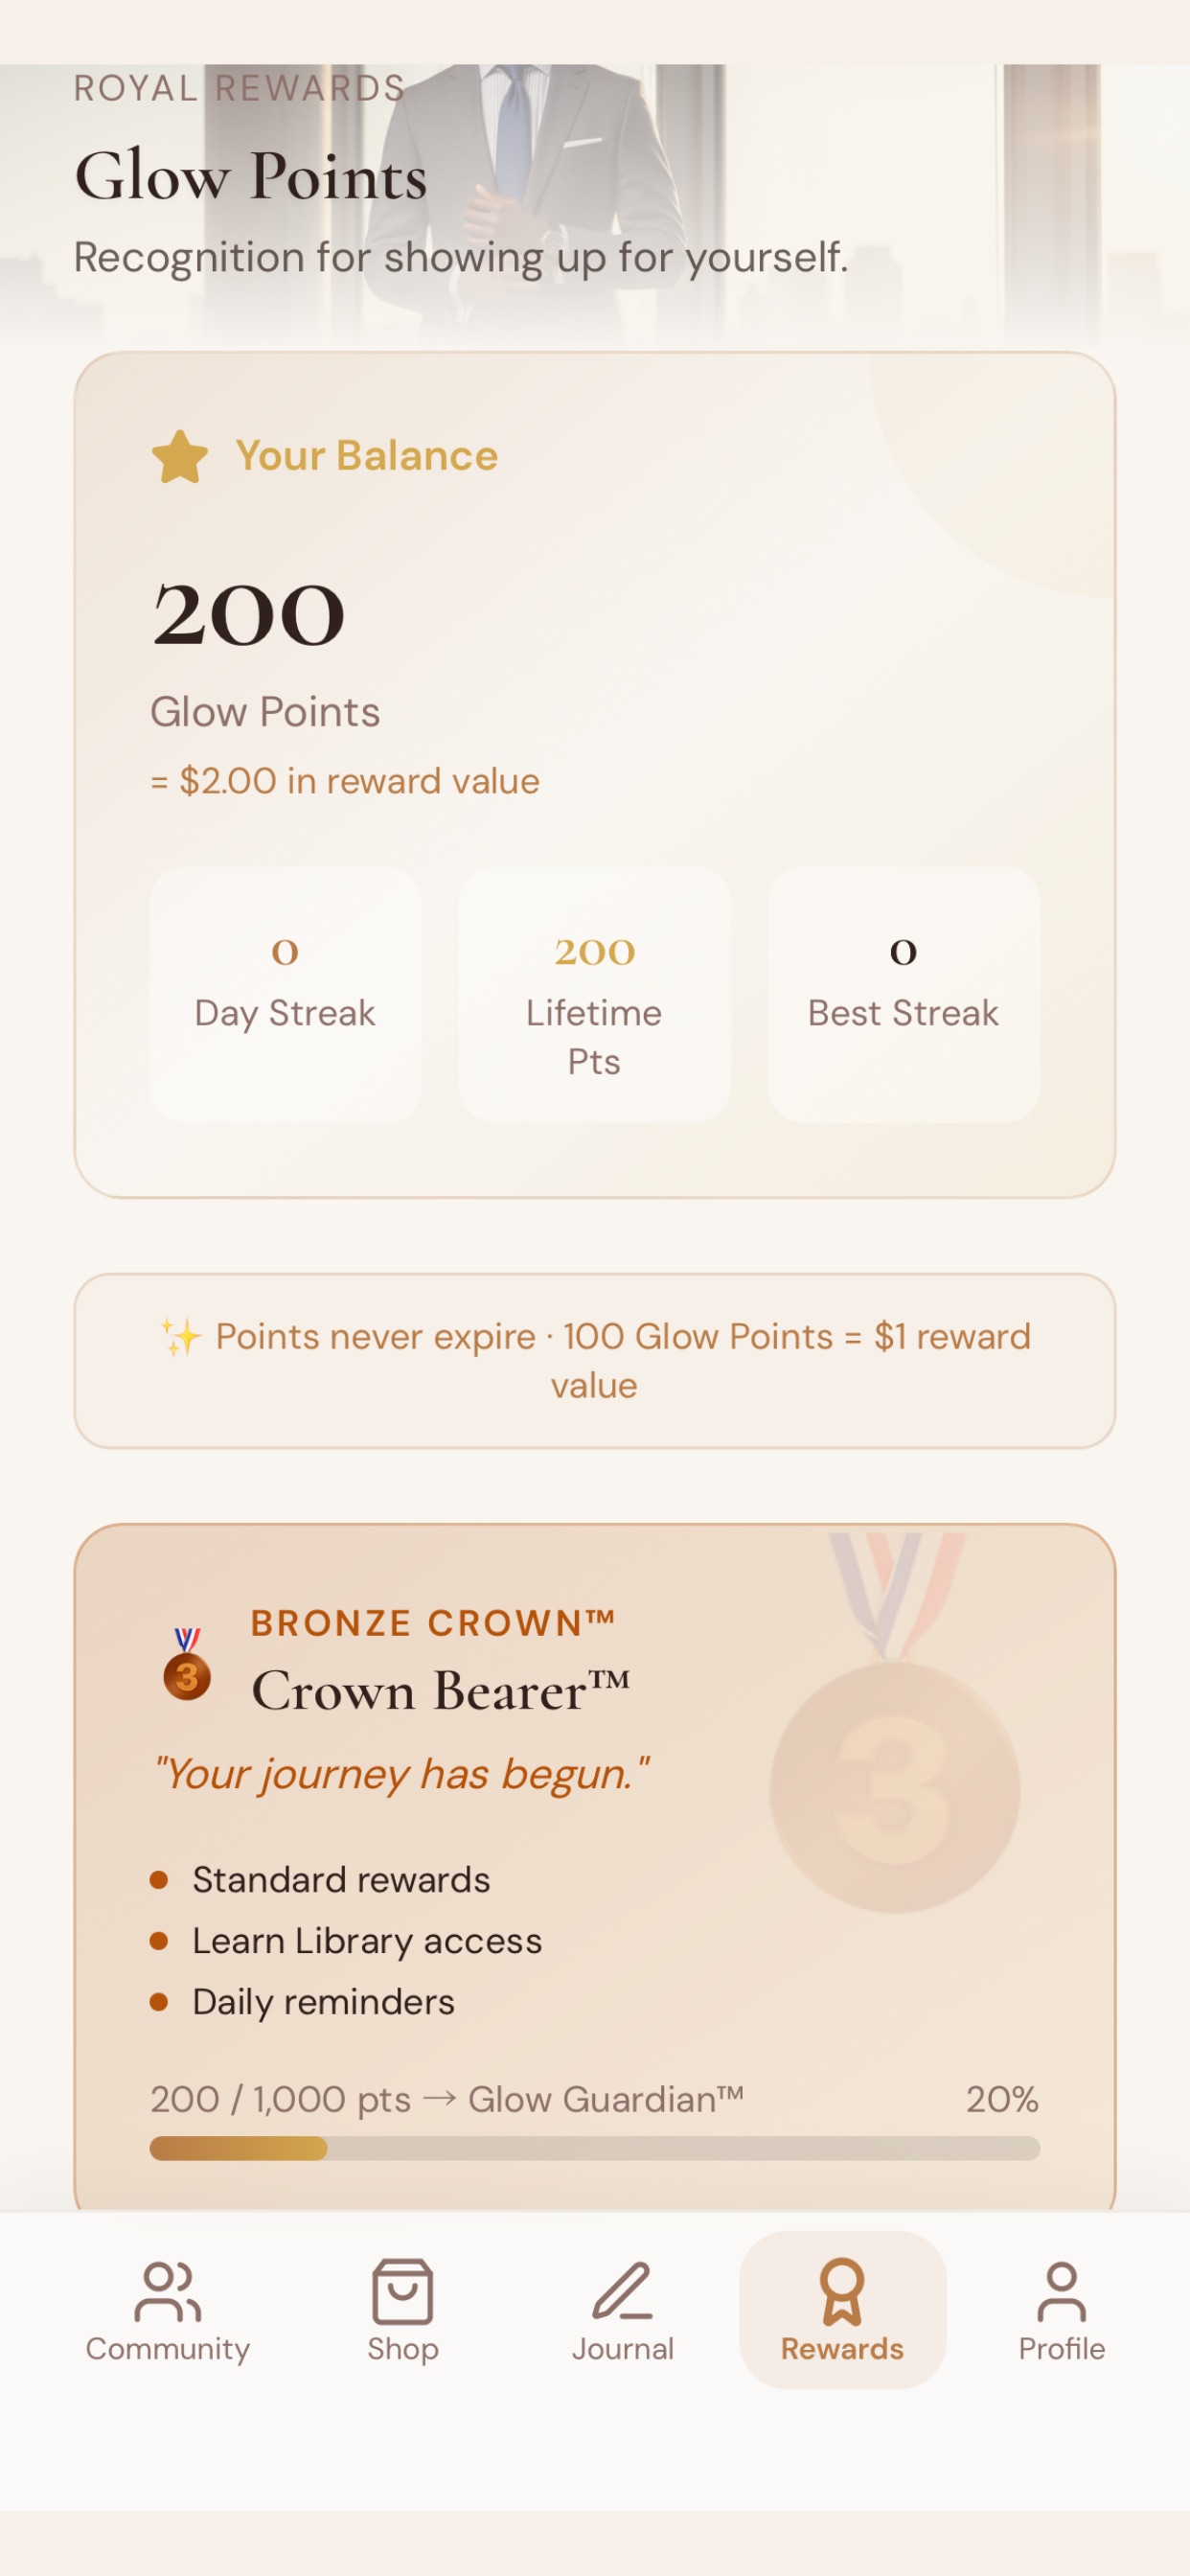This screenshot has width=1190, height=2576.
Task: Open the Day Streak stat card
Action: (x=285, y=994)
